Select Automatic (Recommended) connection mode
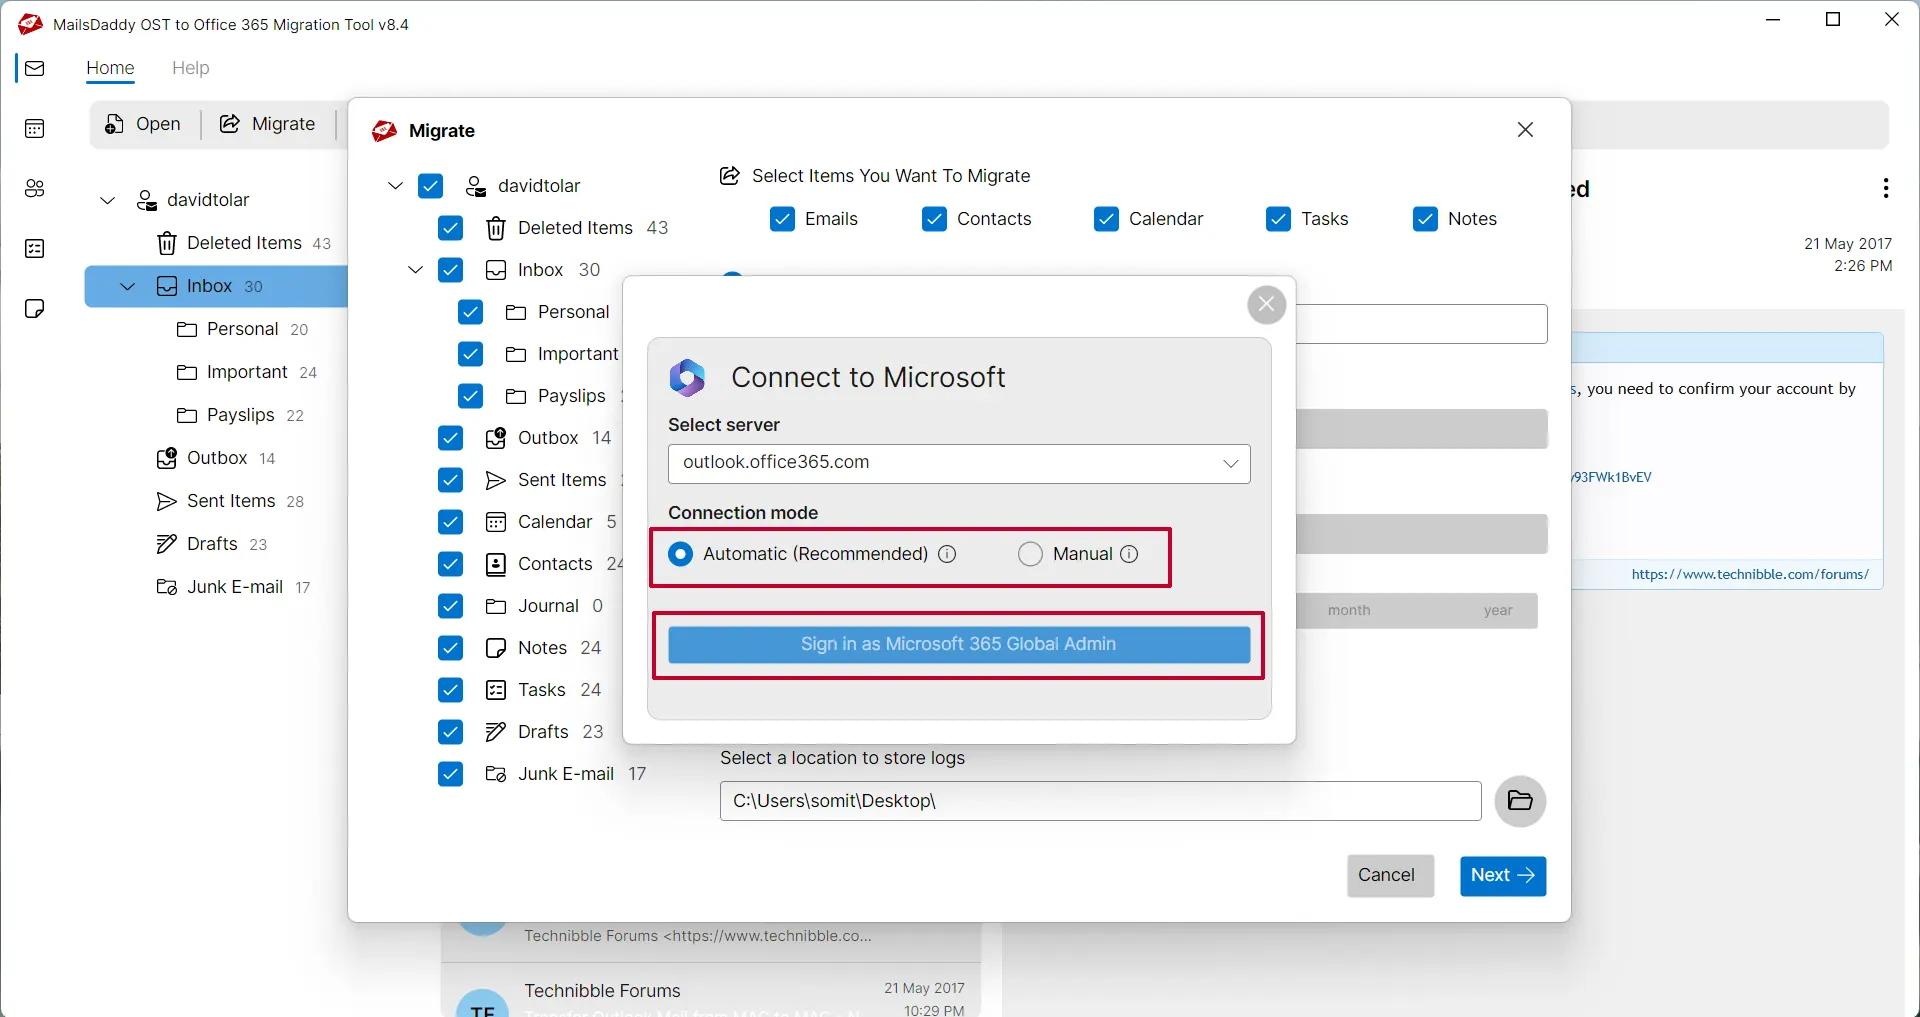Viewport: 1920px width, 1017px height. pyautogui.click(x=680, y=554)
